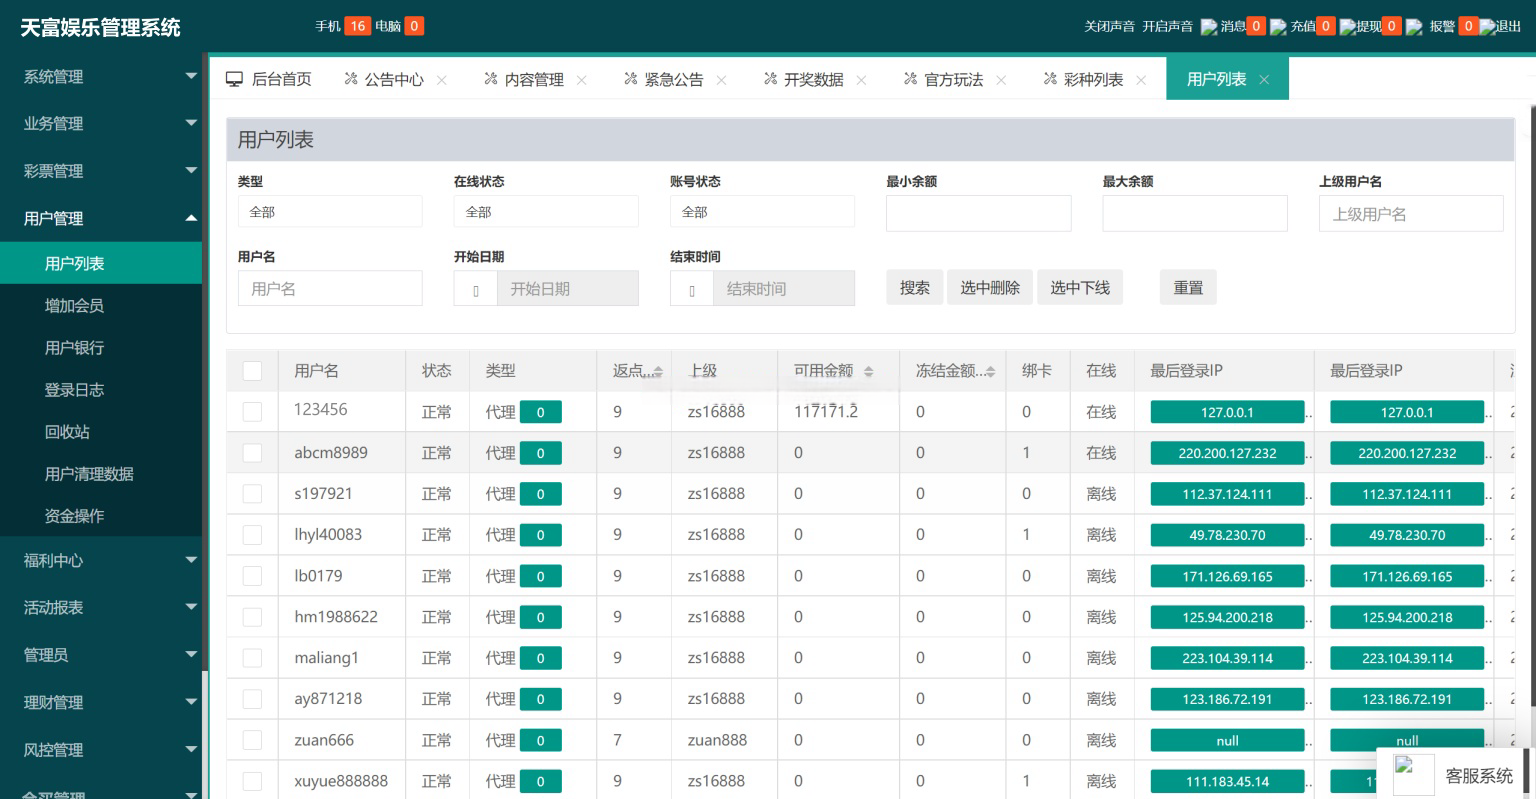Open the 账号状态 dropdown filter
This screenshot has width=1536, height=799.
(x=762, y=212)
